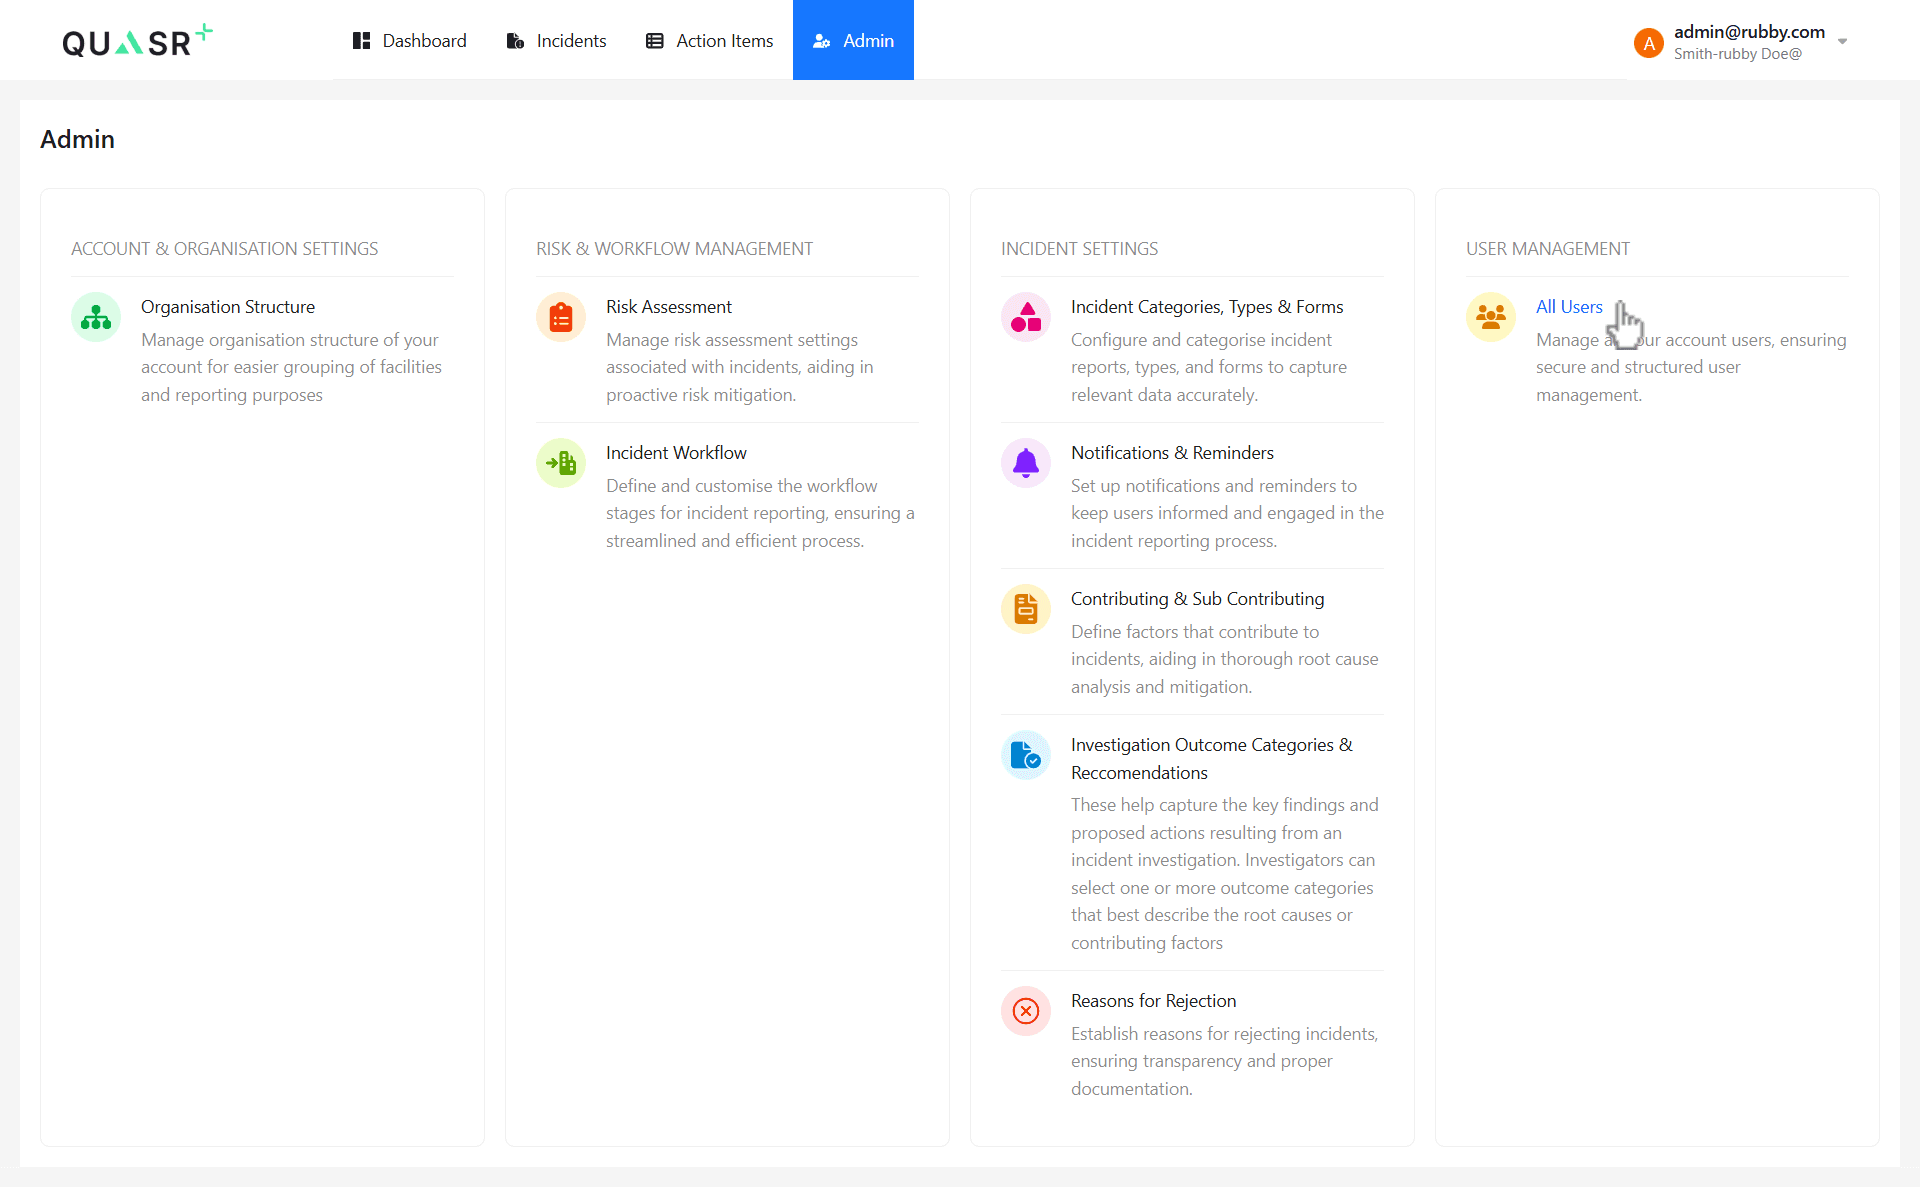The image size is (1920, 1187).
Task: Open the Action Items grid icon
Action: [x=655, y=41]
